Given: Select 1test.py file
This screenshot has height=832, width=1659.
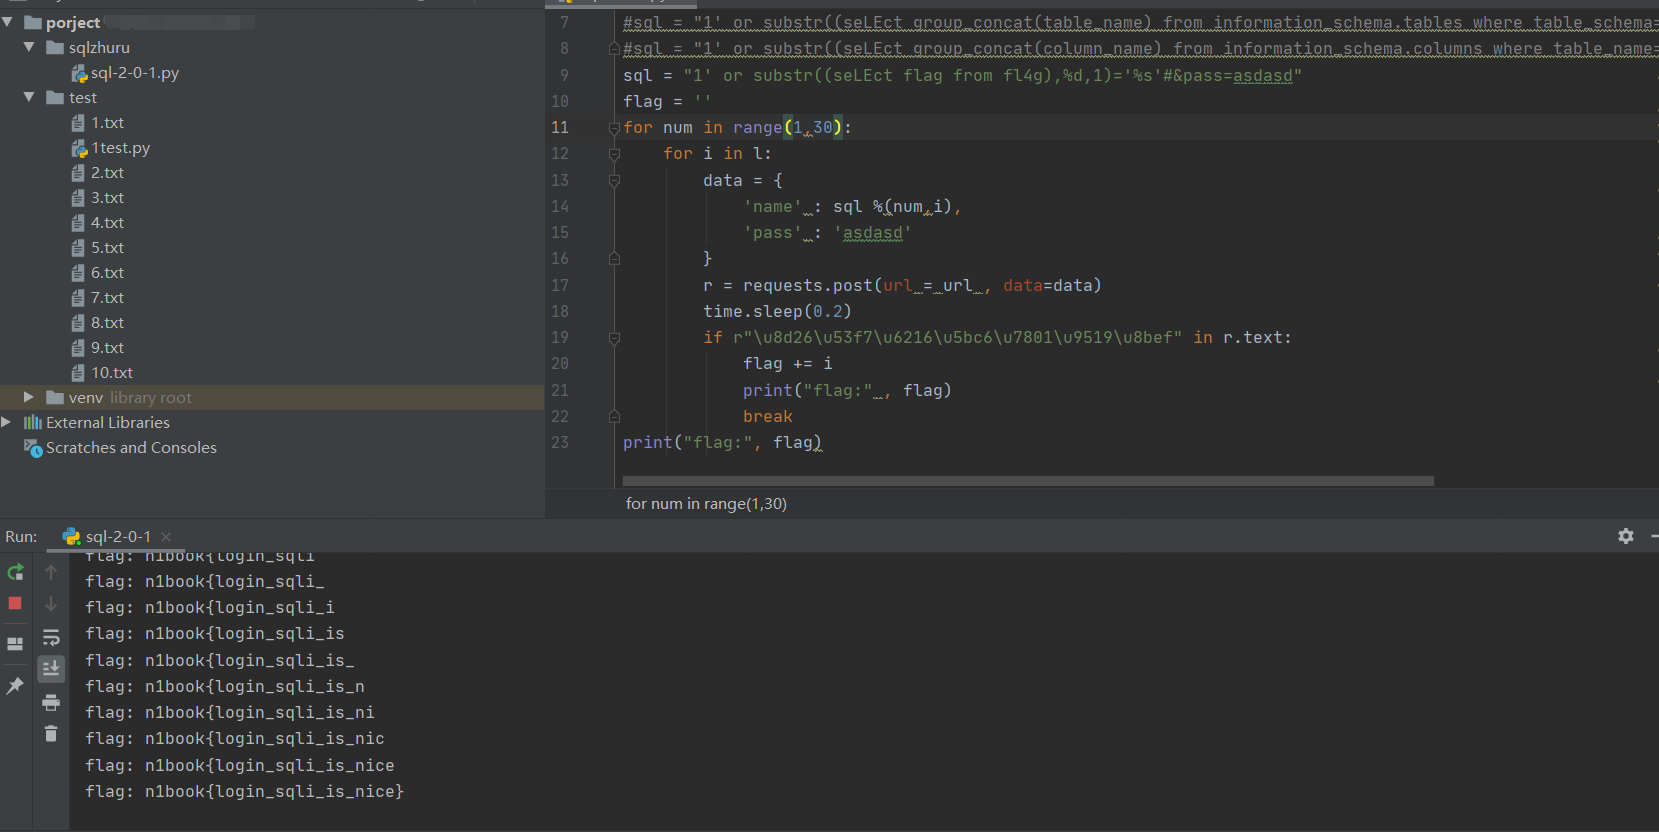Looking at the screenshot, I should (120, 147).
